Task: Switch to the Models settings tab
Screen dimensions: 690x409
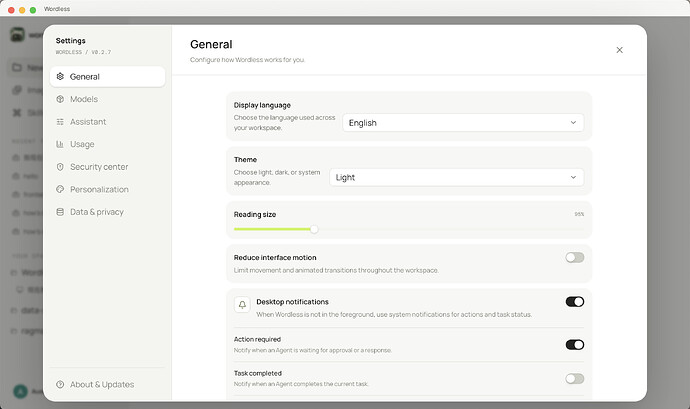Action: click(107, 99)
